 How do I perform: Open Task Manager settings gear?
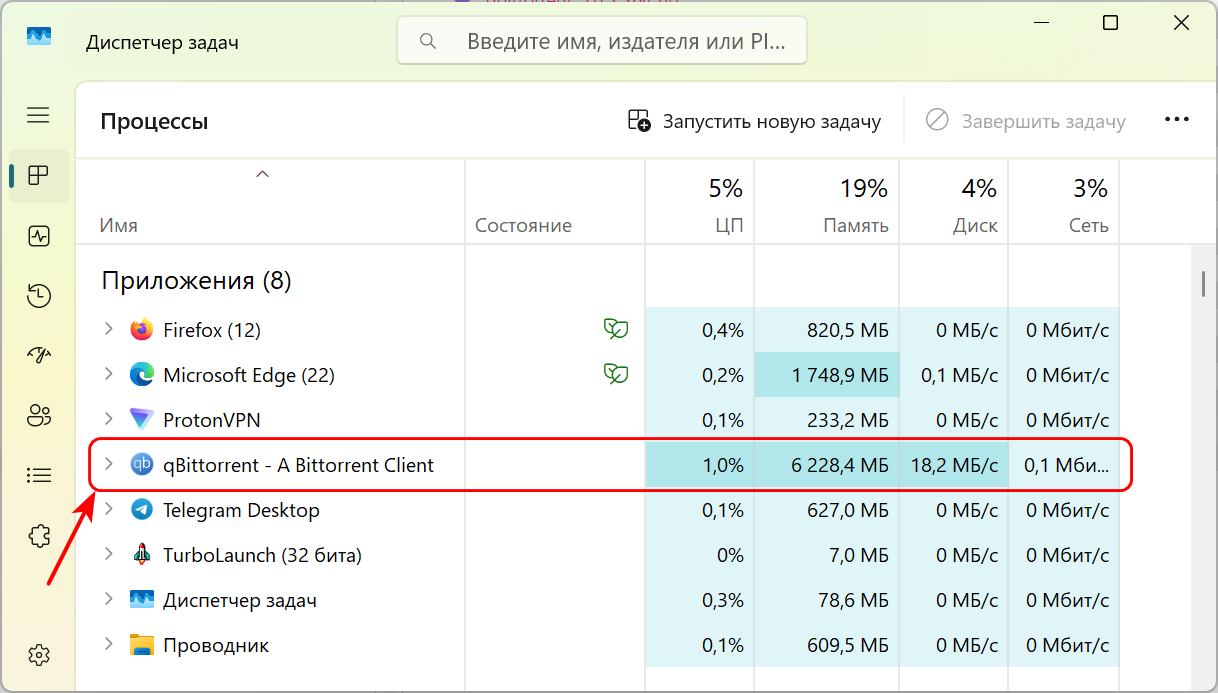[38, 655]
